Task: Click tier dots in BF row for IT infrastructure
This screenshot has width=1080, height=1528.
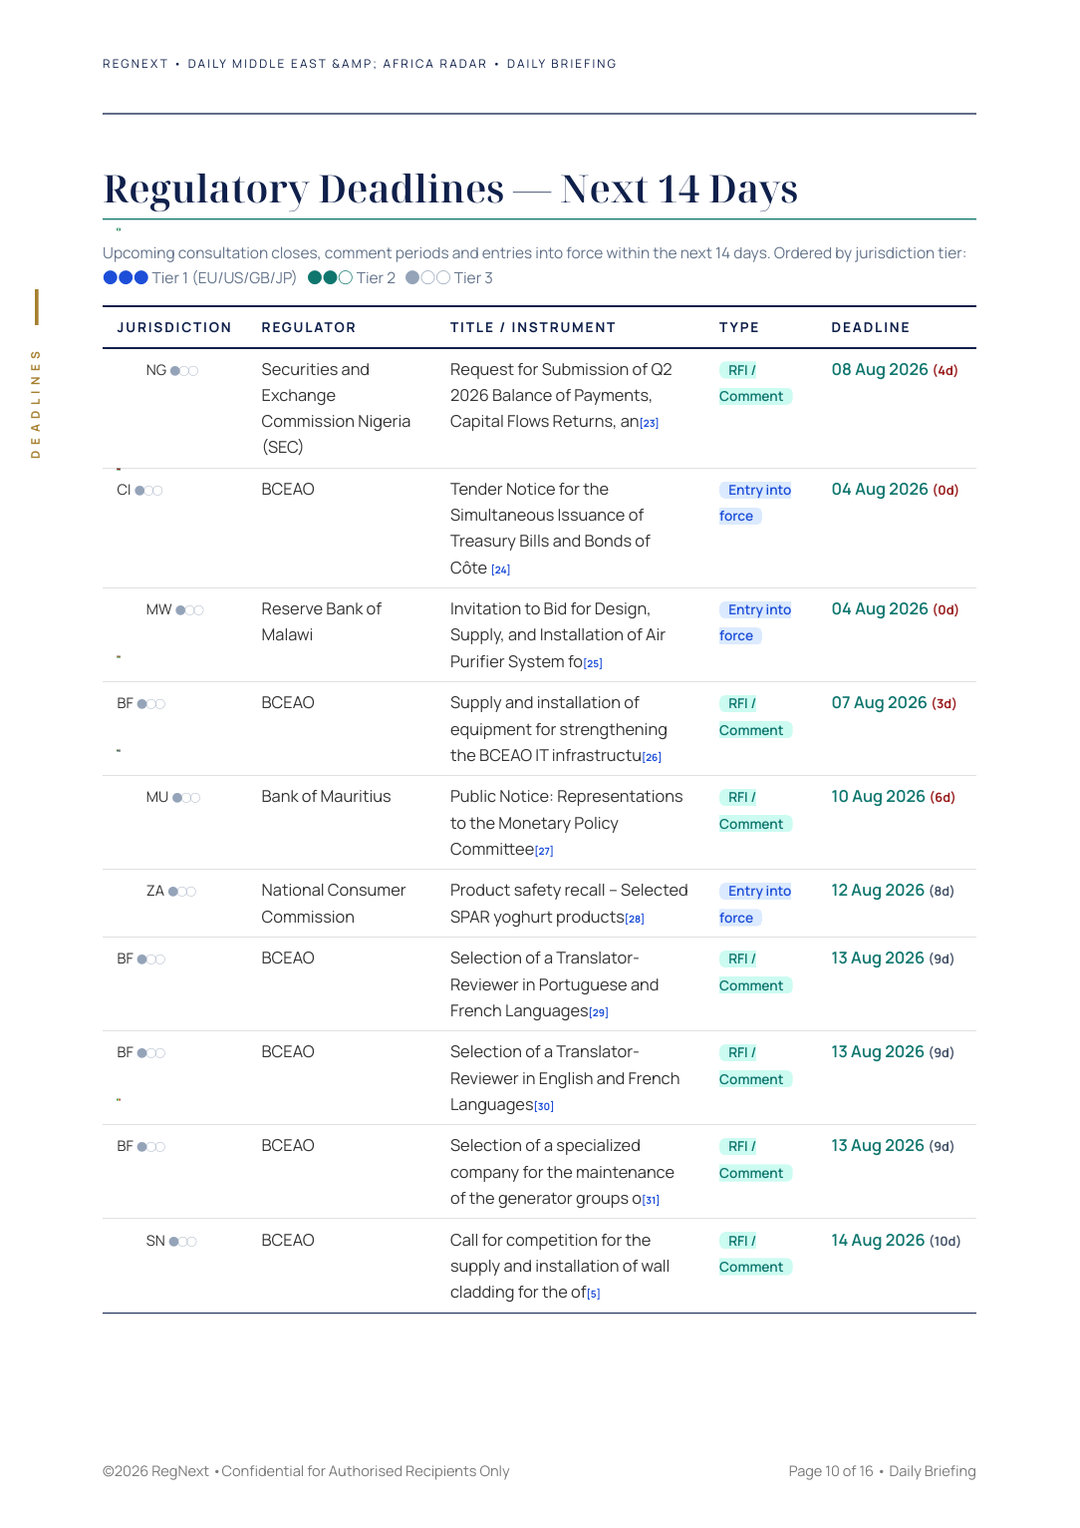Action: pos(151,705)
